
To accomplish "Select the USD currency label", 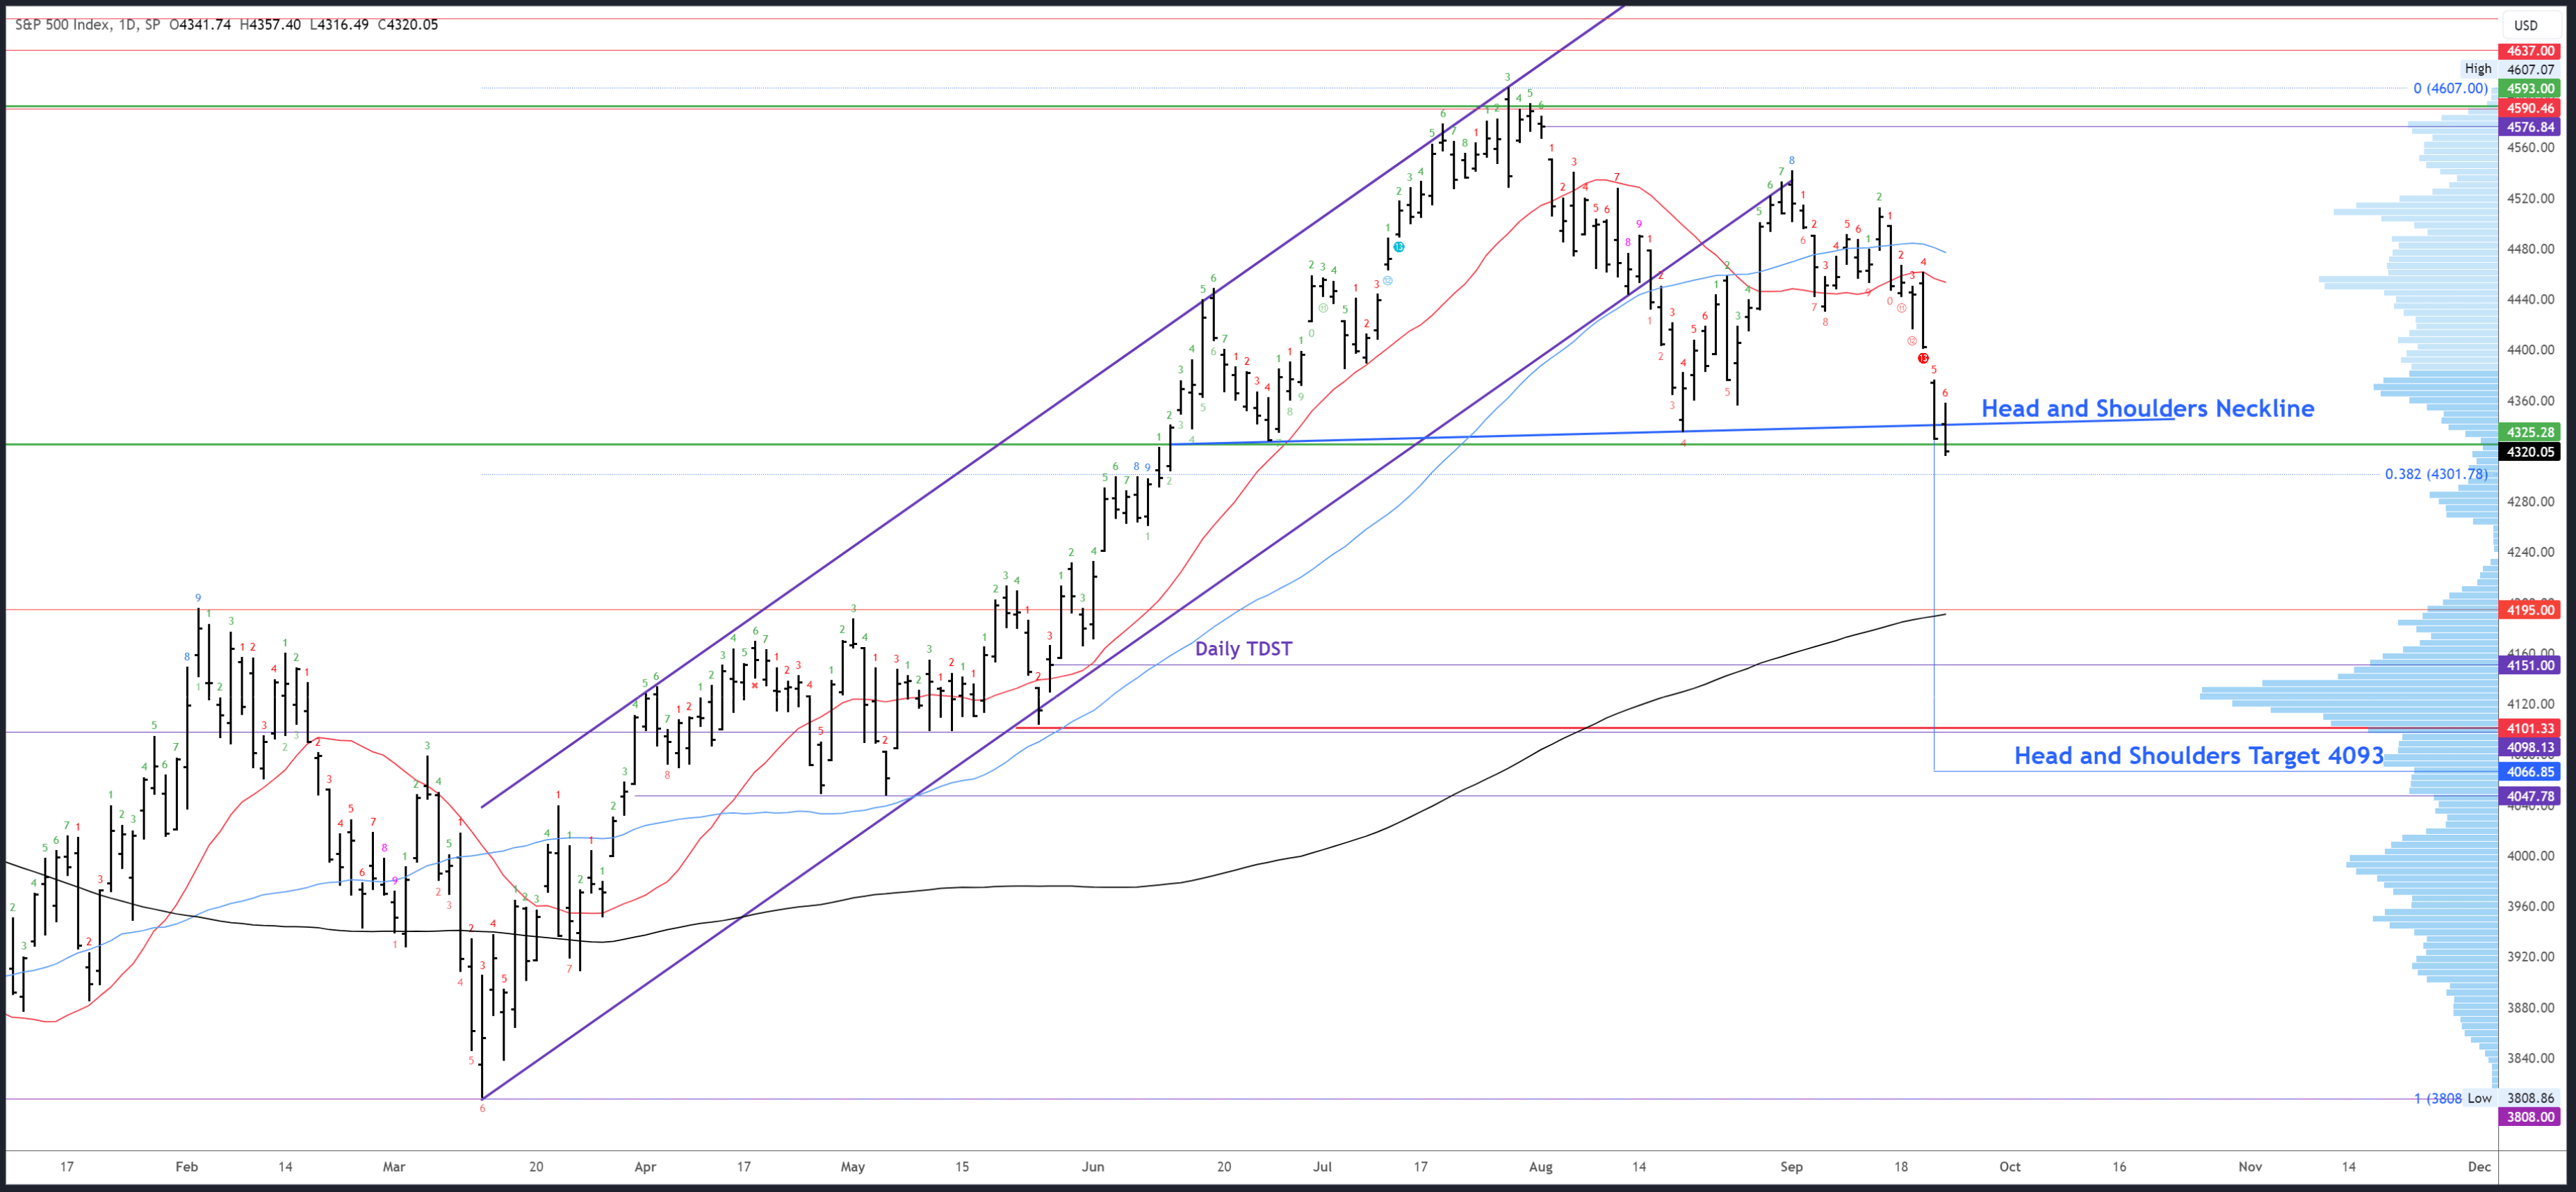I will pyautogui.click(x=2525, y=26).
